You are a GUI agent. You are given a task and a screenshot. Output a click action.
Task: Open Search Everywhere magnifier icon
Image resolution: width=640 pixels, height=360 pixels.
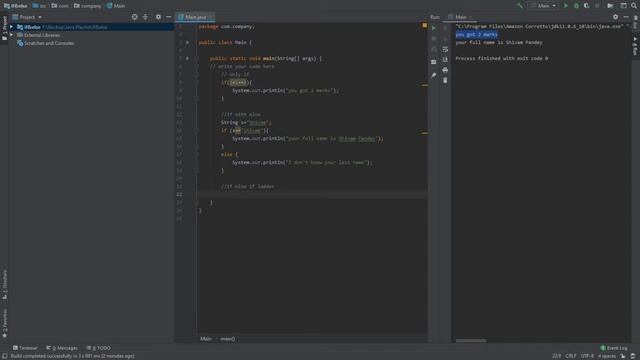[634, 6]
